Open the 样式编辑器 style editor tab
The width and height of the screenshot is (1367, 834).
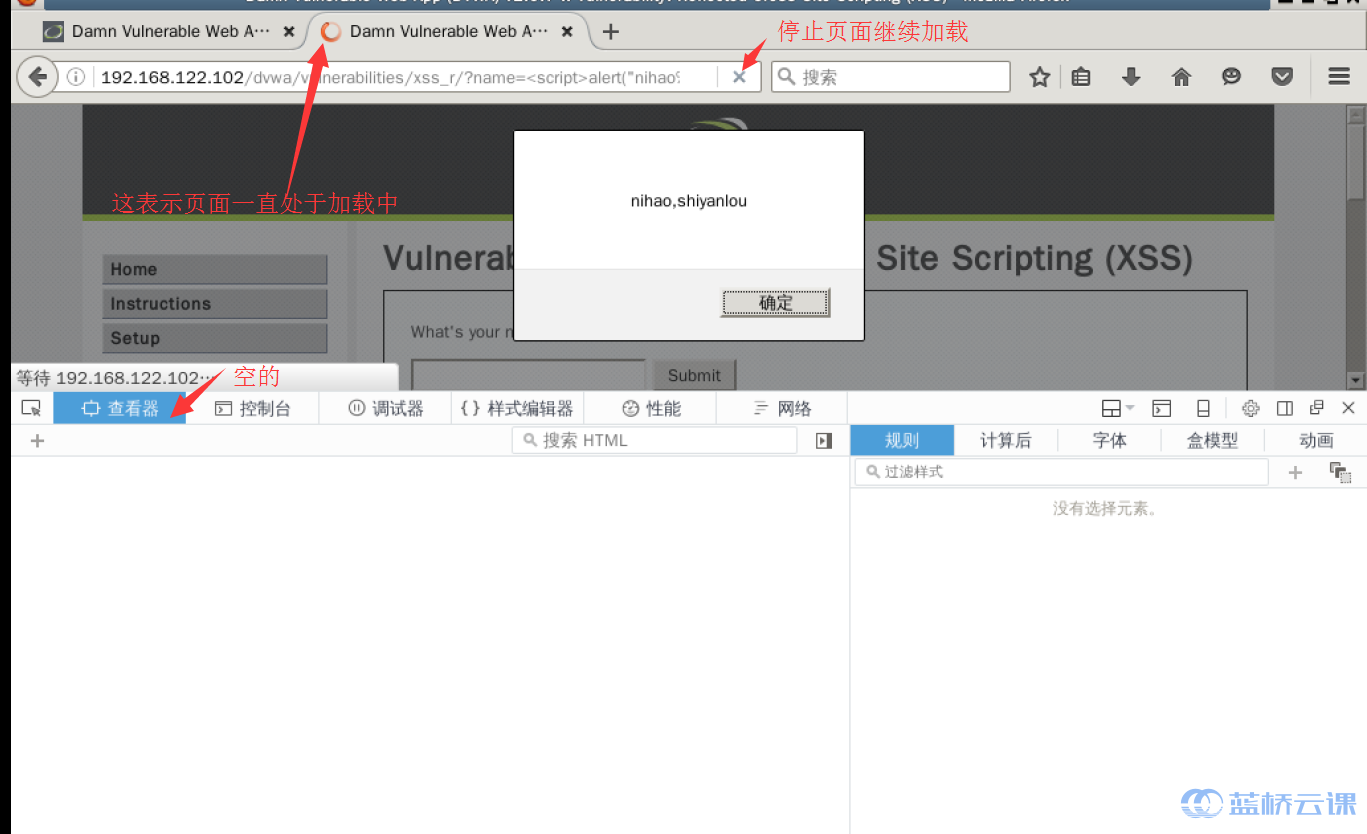(x=517, y=408)
